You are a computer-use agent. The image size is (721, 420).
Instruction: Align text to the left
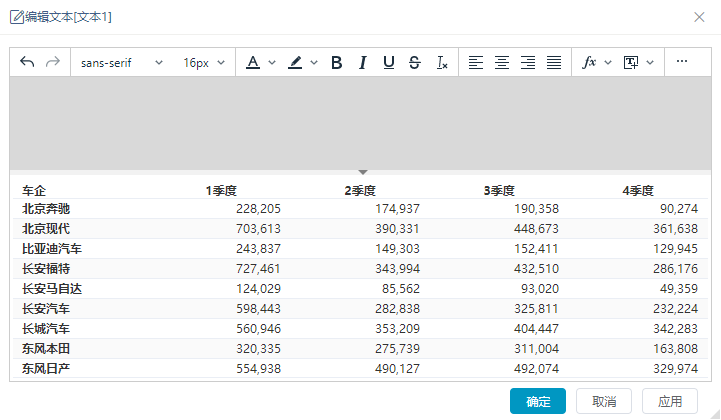(x=475, y=62)
